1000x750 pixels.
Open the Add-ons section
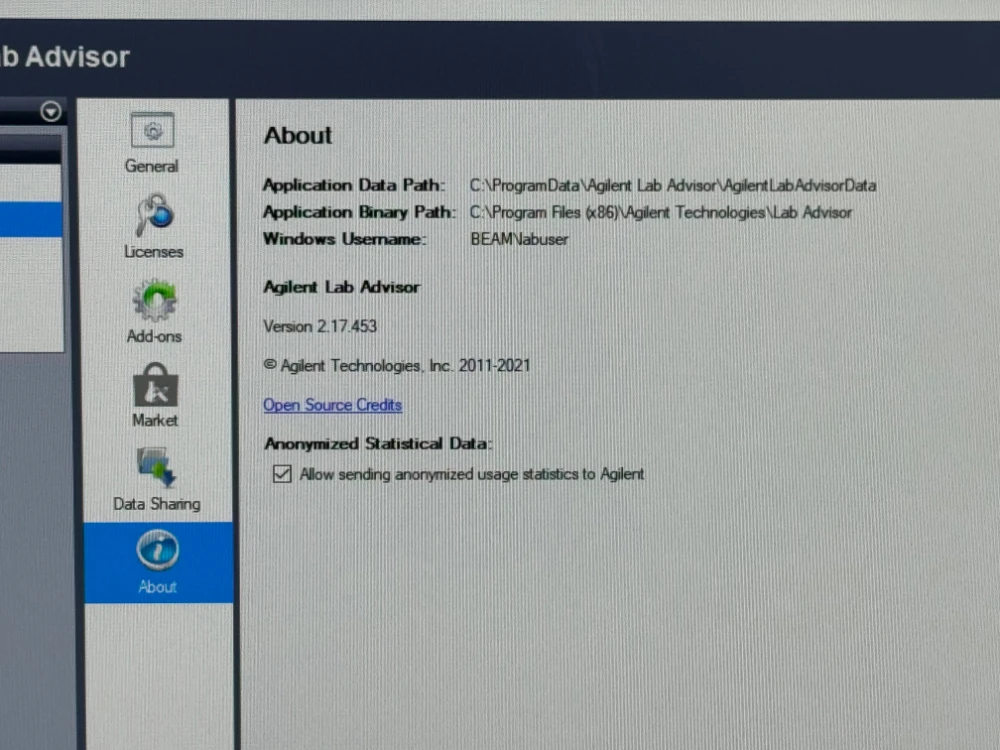pyautogui.click(x=154, y=311)
